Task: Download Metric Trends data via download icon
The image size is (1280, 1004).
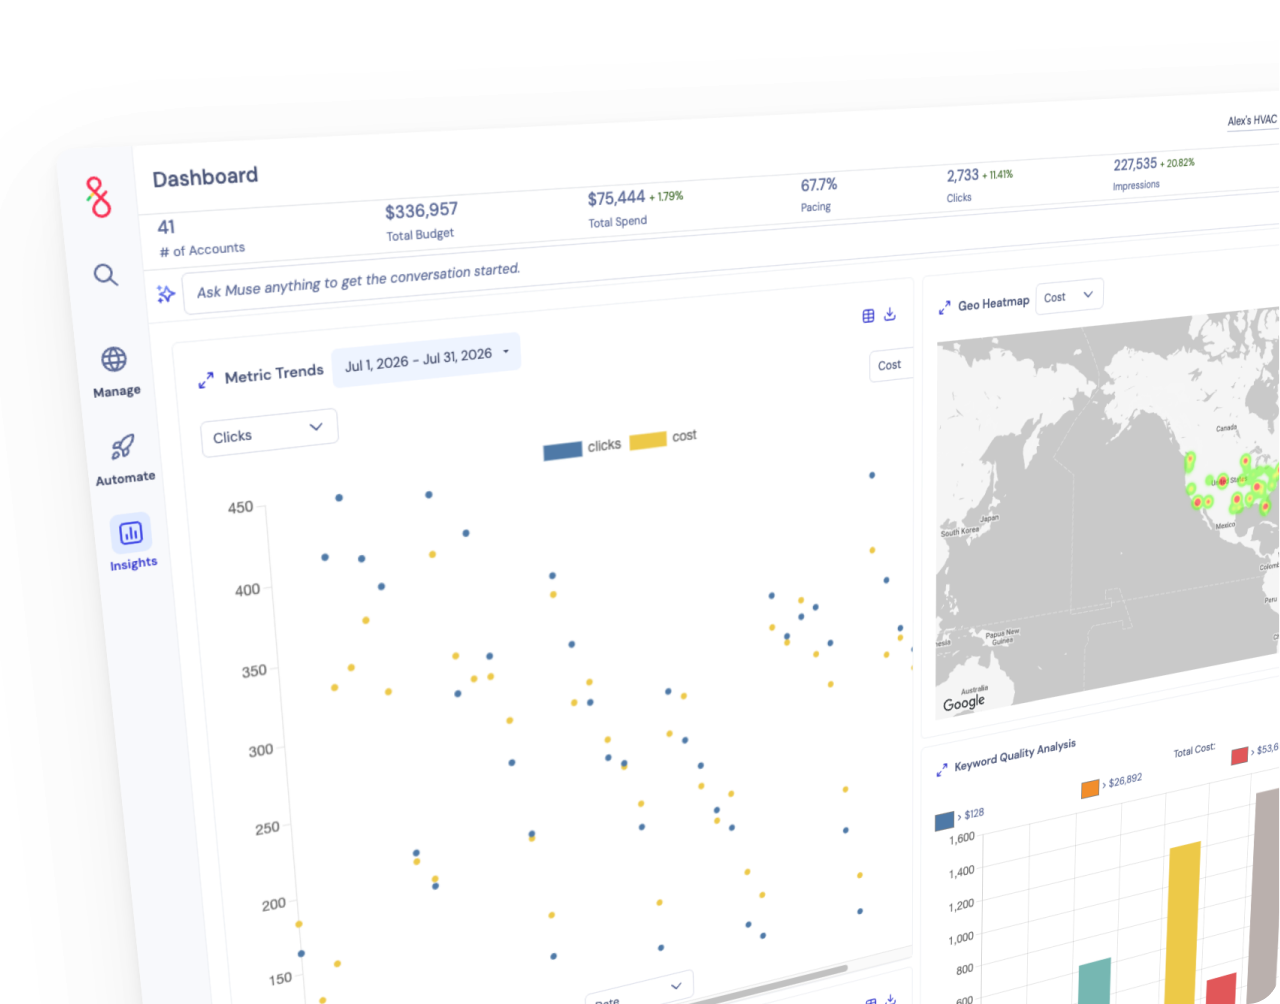Action: pos(890,314)
